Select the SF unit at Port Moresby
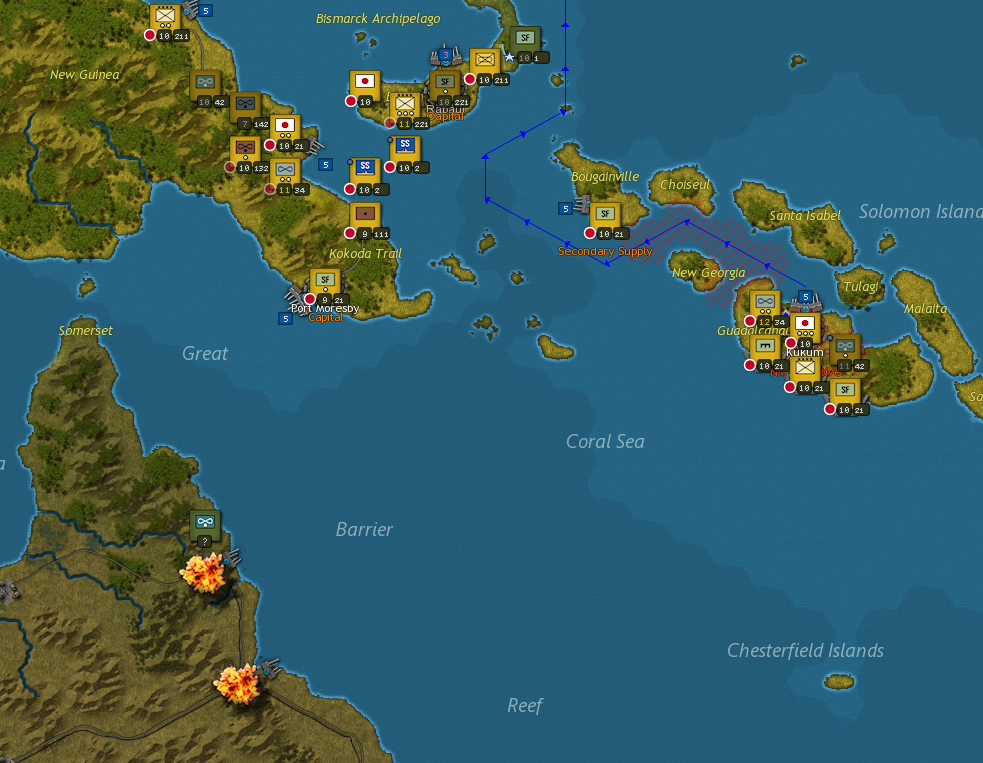The image size is (983, 763). pos(325,284)
